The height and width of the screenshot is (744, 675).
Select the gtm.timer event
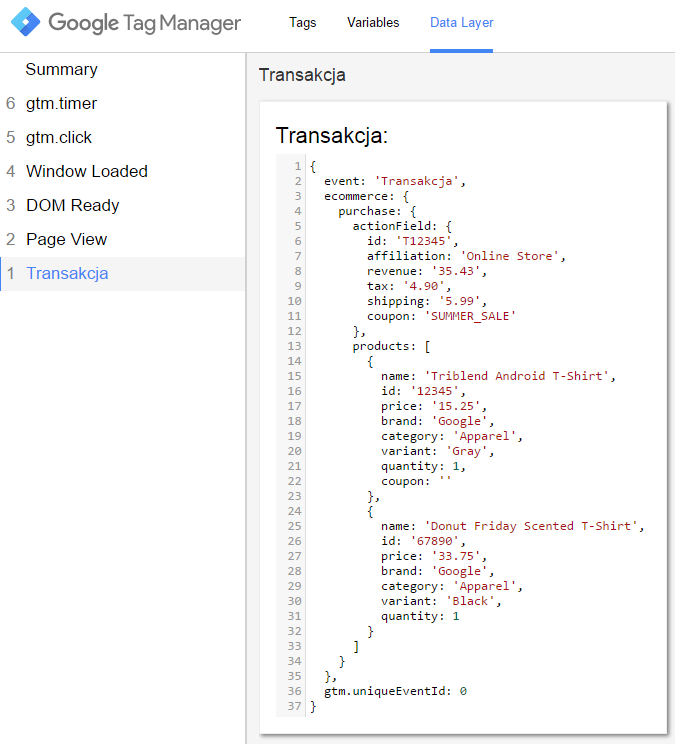coord(61,104)
